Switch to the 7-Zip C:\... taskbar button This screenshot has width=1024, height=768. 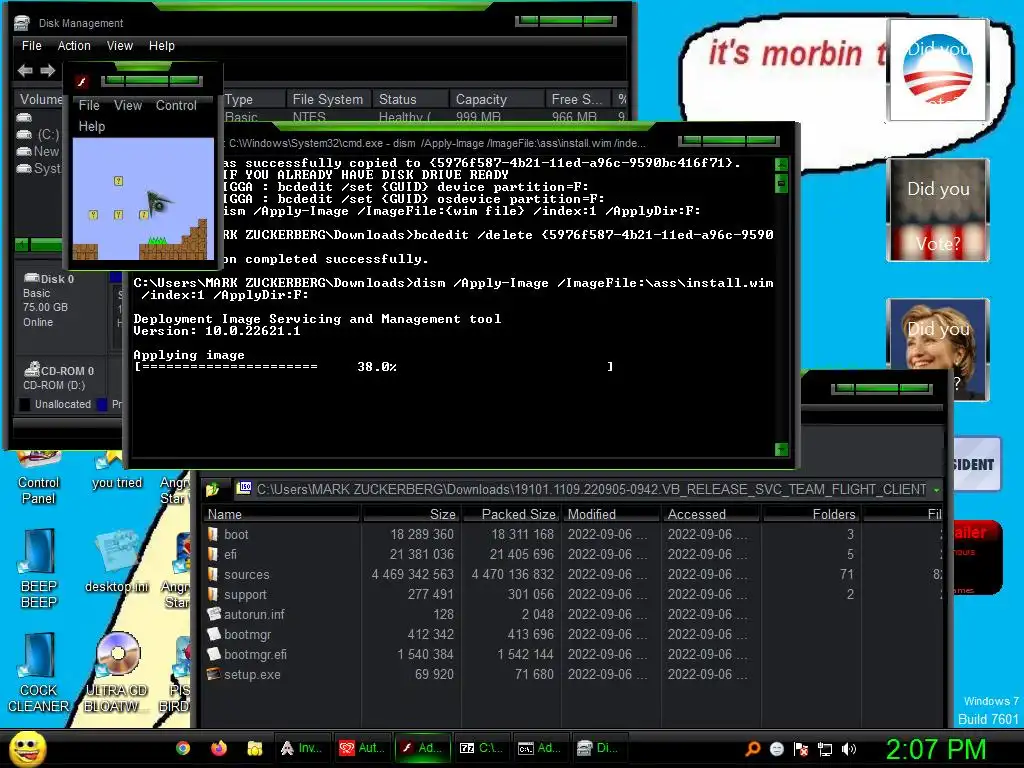coord(481,748)
